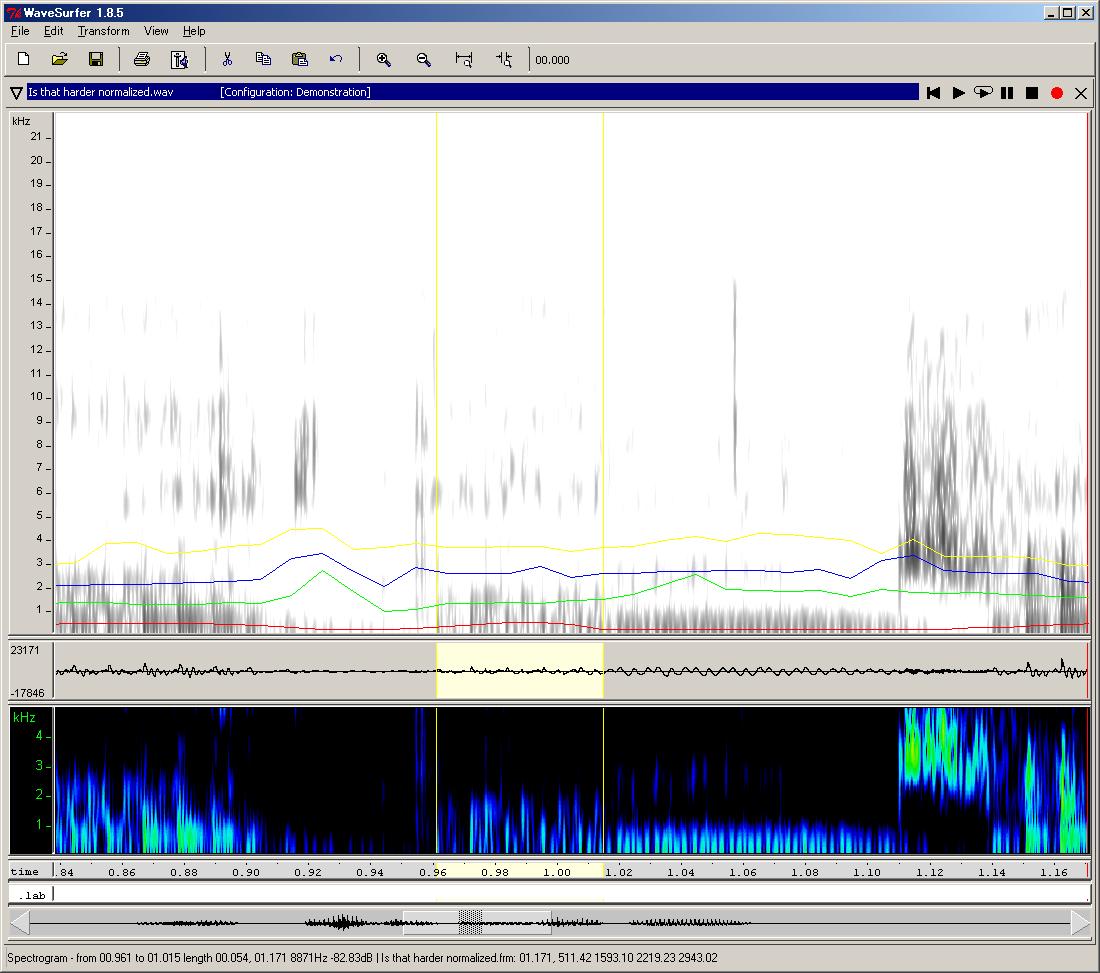
Task: Toggle loop playback
Action: pyautogui.click(x=983, y=93)
